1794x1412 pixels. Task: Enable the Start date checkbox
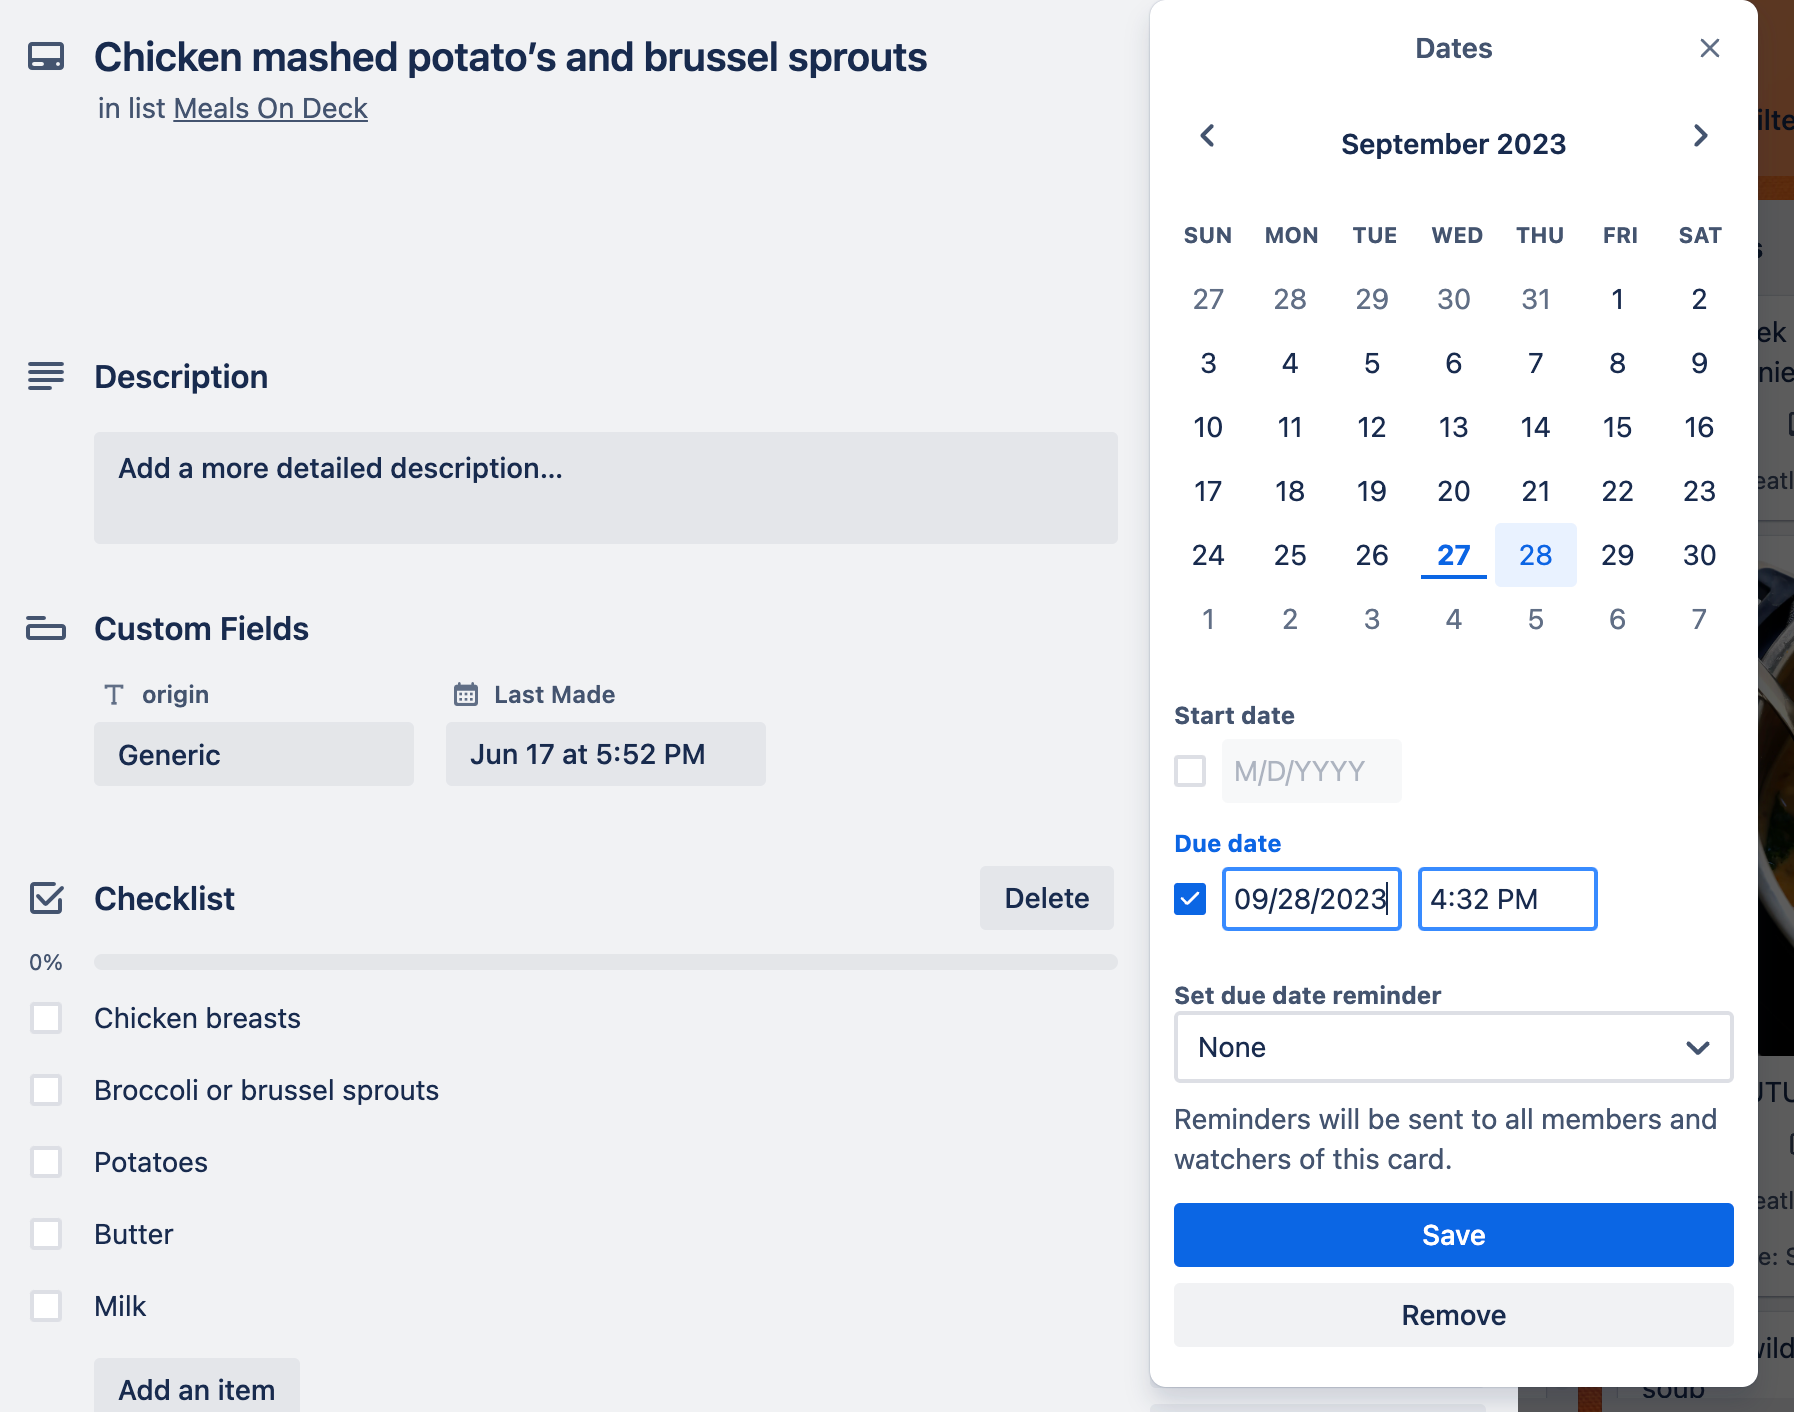(x=1190, y=771)
